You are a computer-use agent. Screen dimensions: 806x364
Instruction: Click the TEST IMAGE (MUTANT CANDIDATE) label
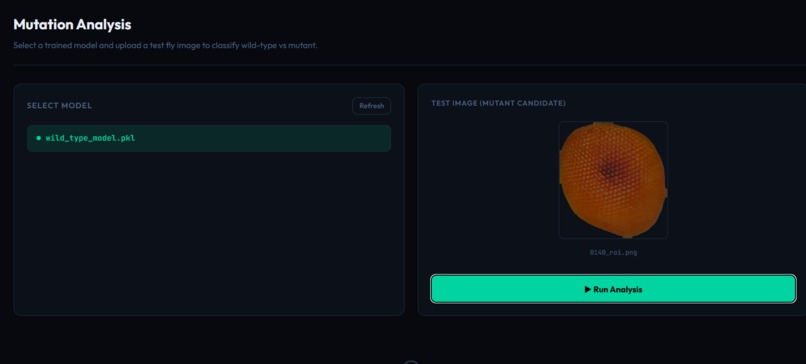[x=498, y=103]
